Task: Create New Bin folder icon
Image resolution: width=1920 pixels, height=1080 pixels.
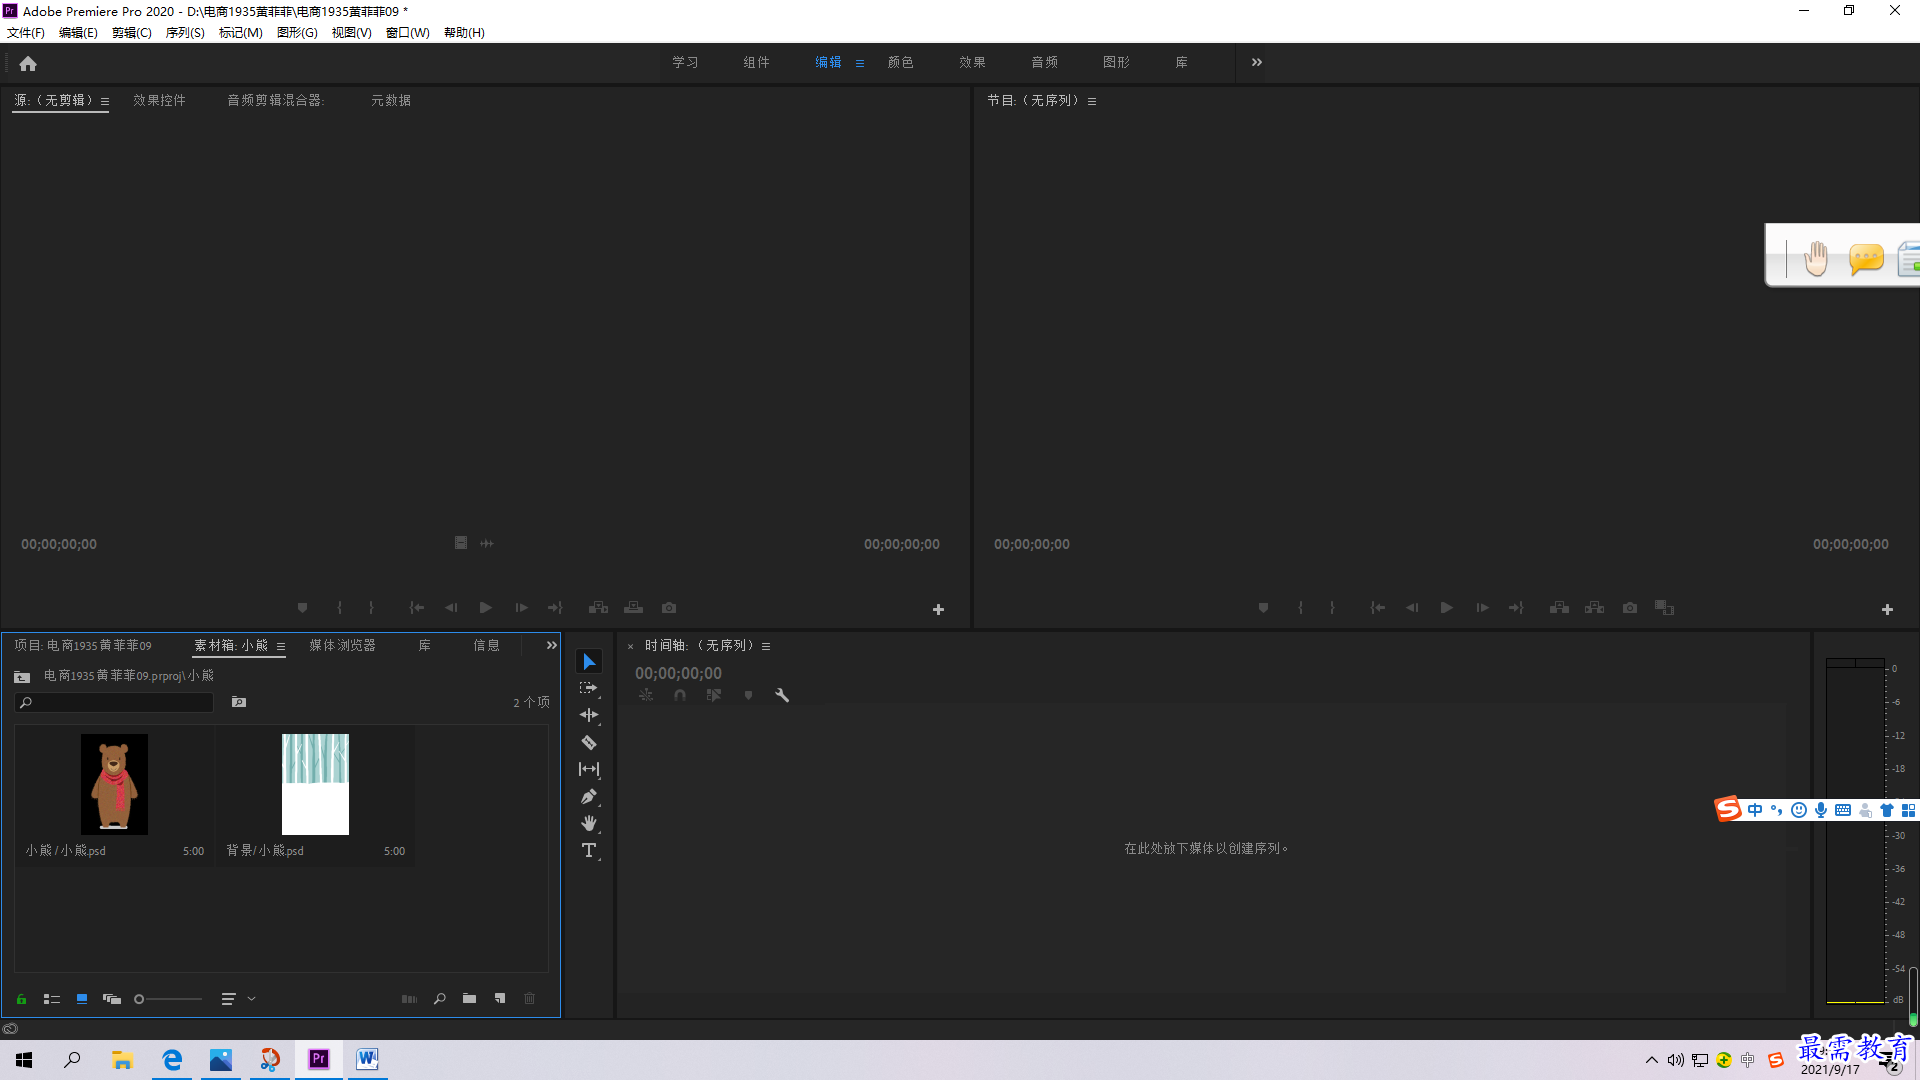Action: coord(469,999)
